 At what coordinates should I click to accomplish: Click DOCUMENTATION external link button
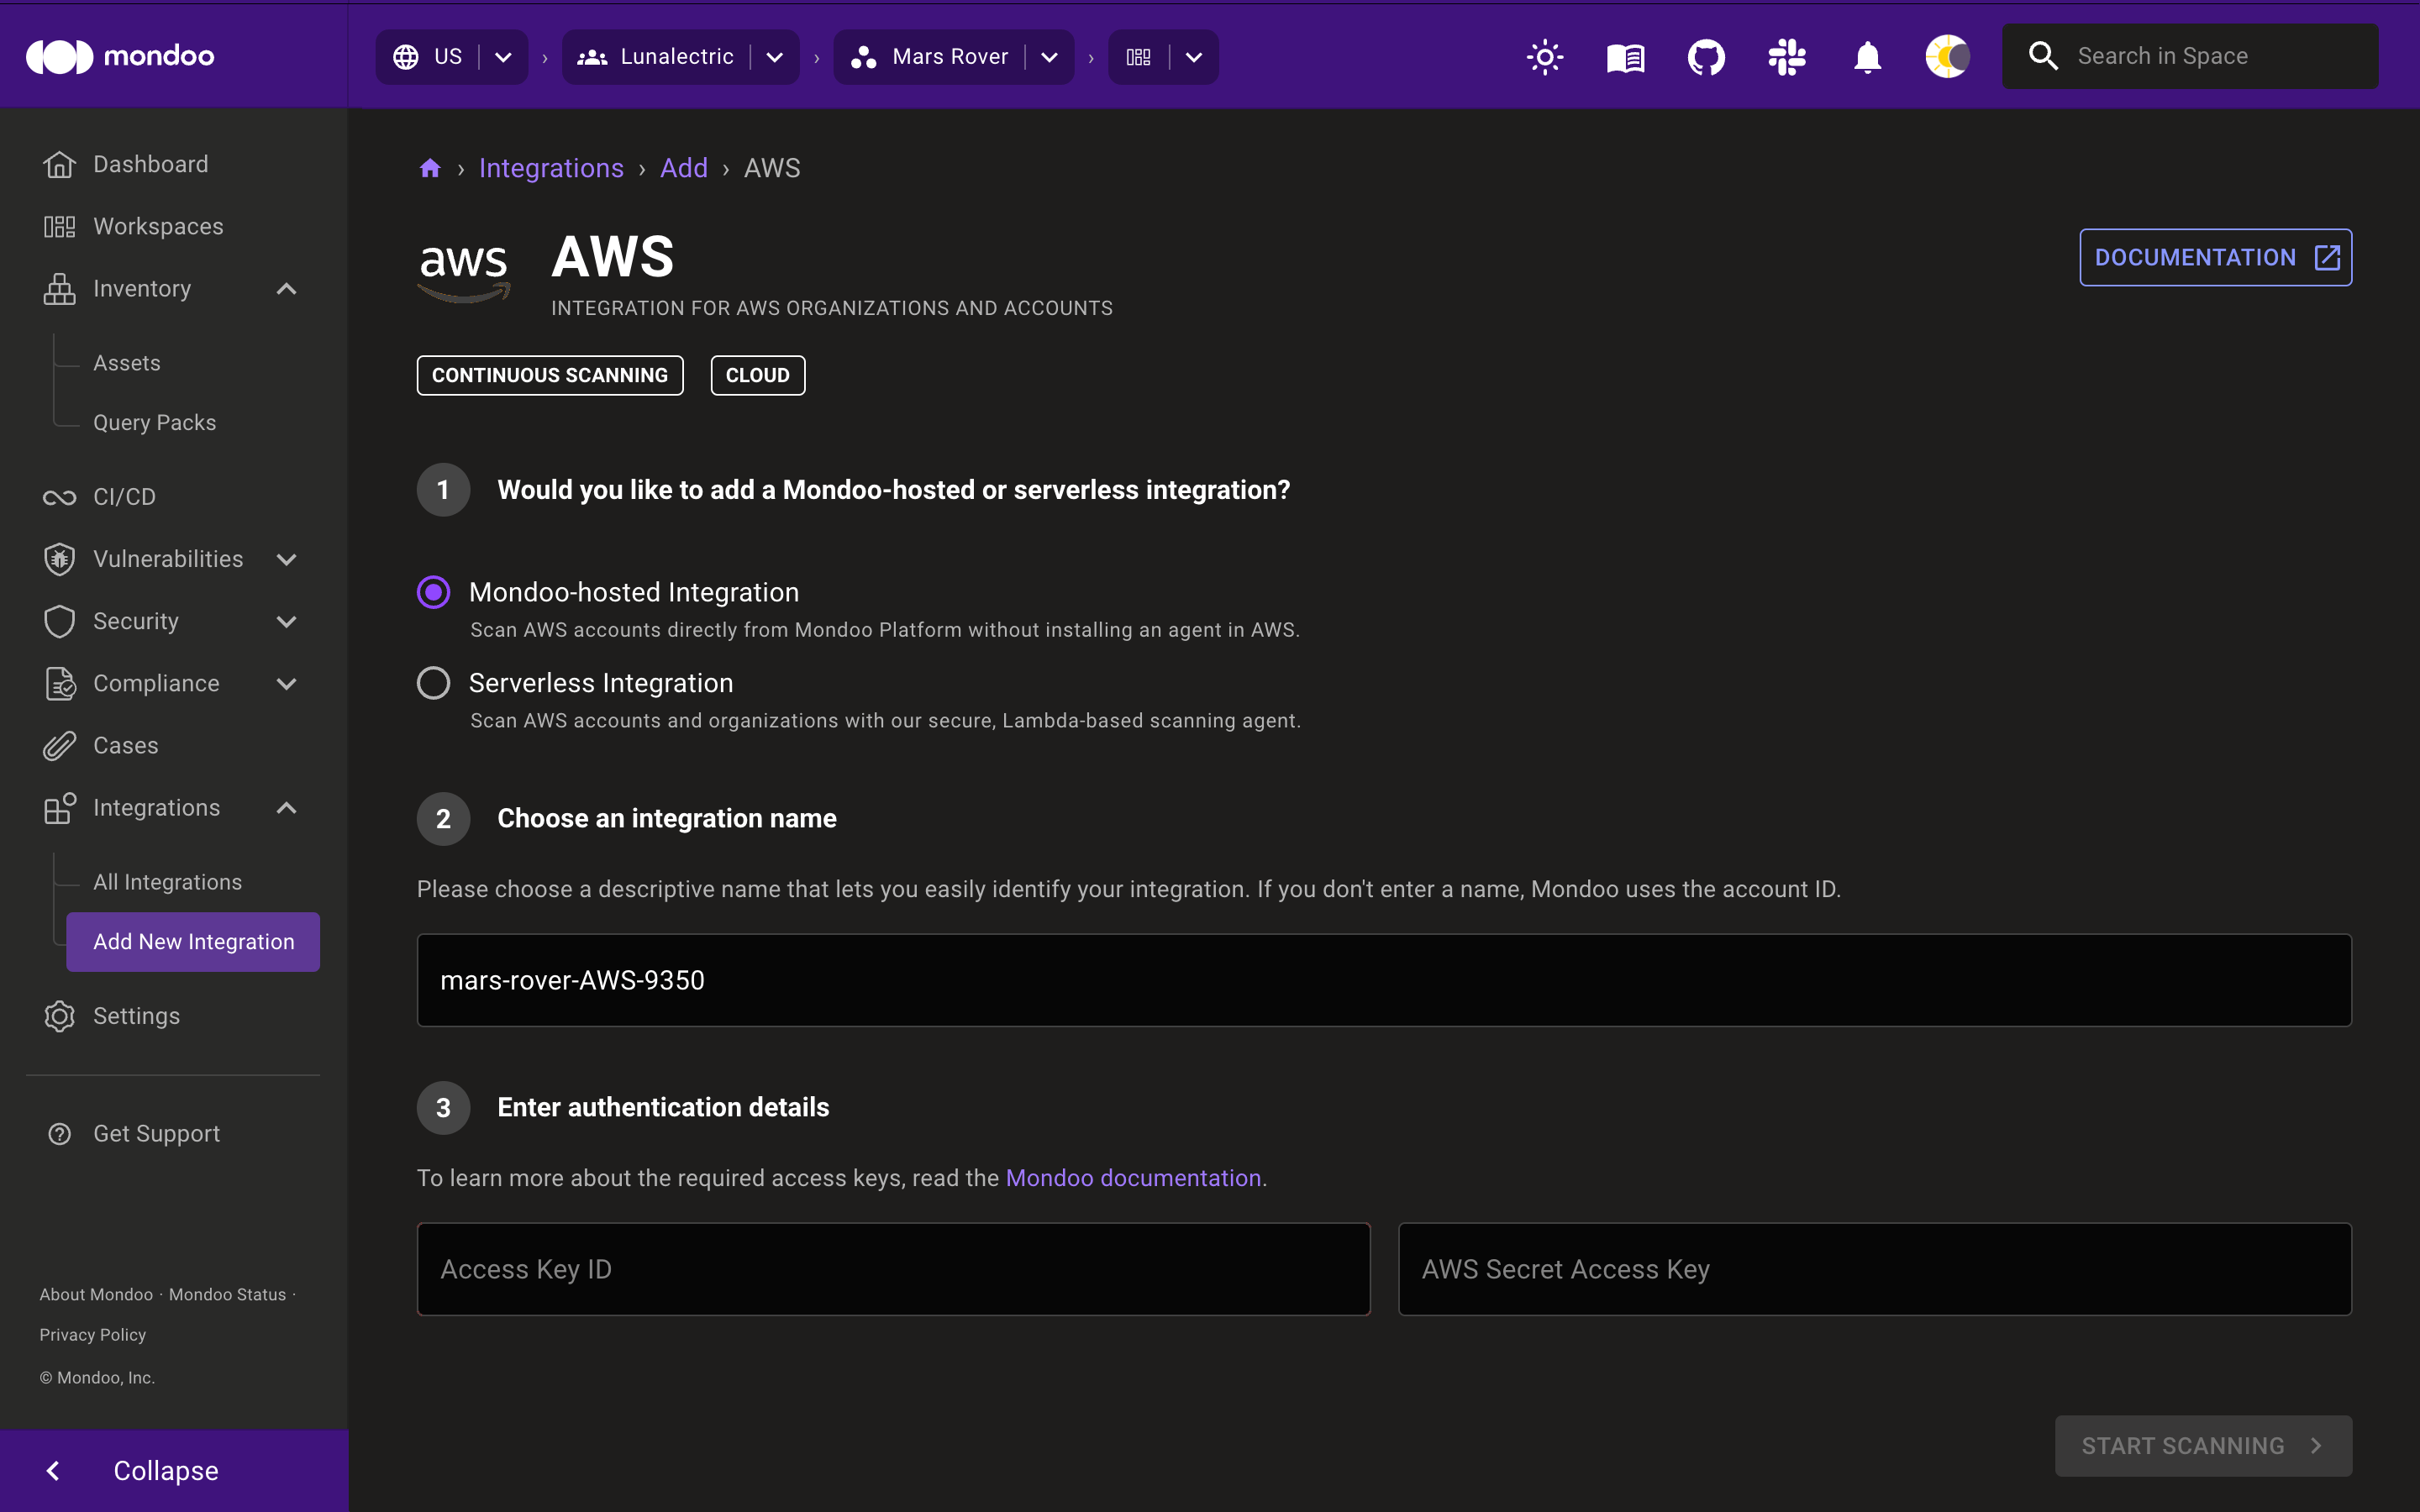[2214, 256]
